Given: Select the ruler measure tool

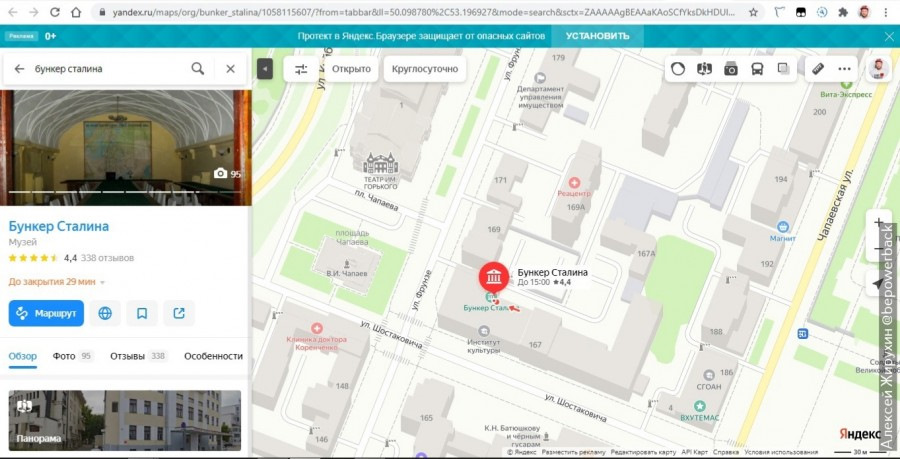Looking at the screenshot, I should (x=818, y=69).
